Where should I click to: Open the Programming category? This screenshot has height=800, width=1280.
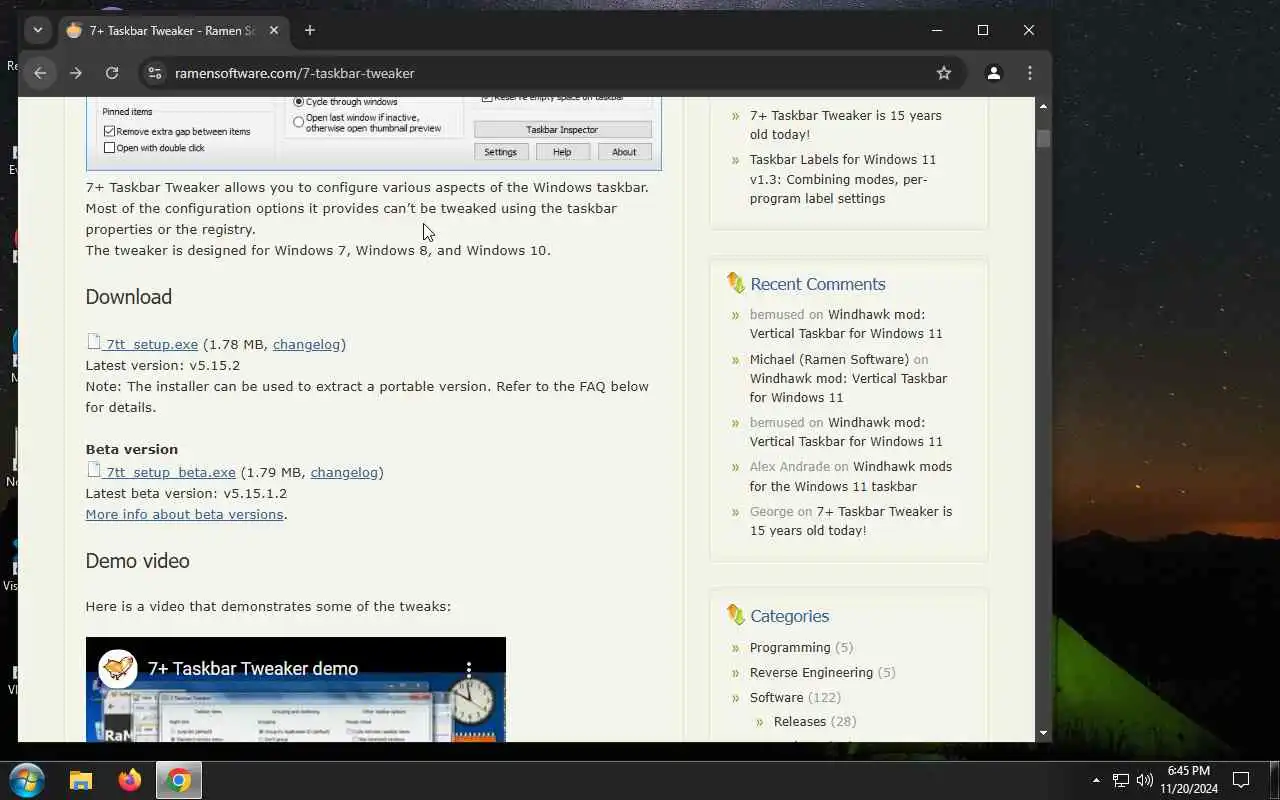790,647
